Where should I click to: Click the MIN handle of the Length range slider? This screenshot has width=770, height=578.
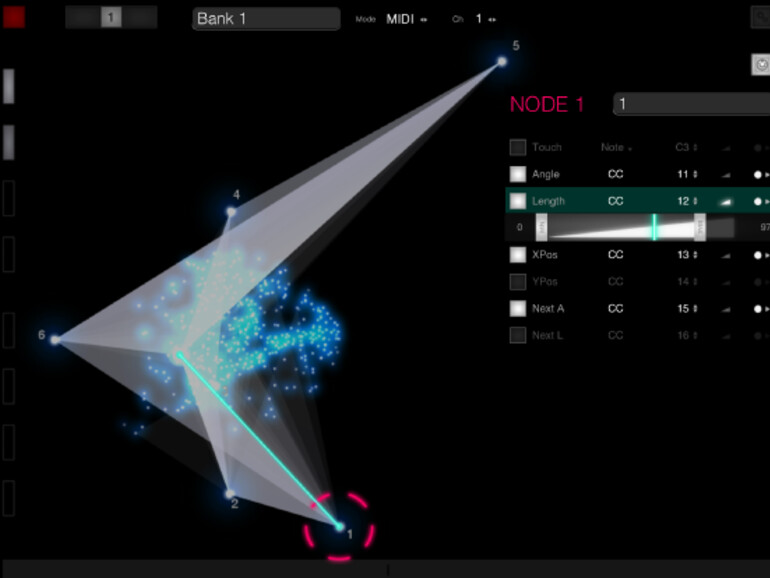tap(541, 227)
